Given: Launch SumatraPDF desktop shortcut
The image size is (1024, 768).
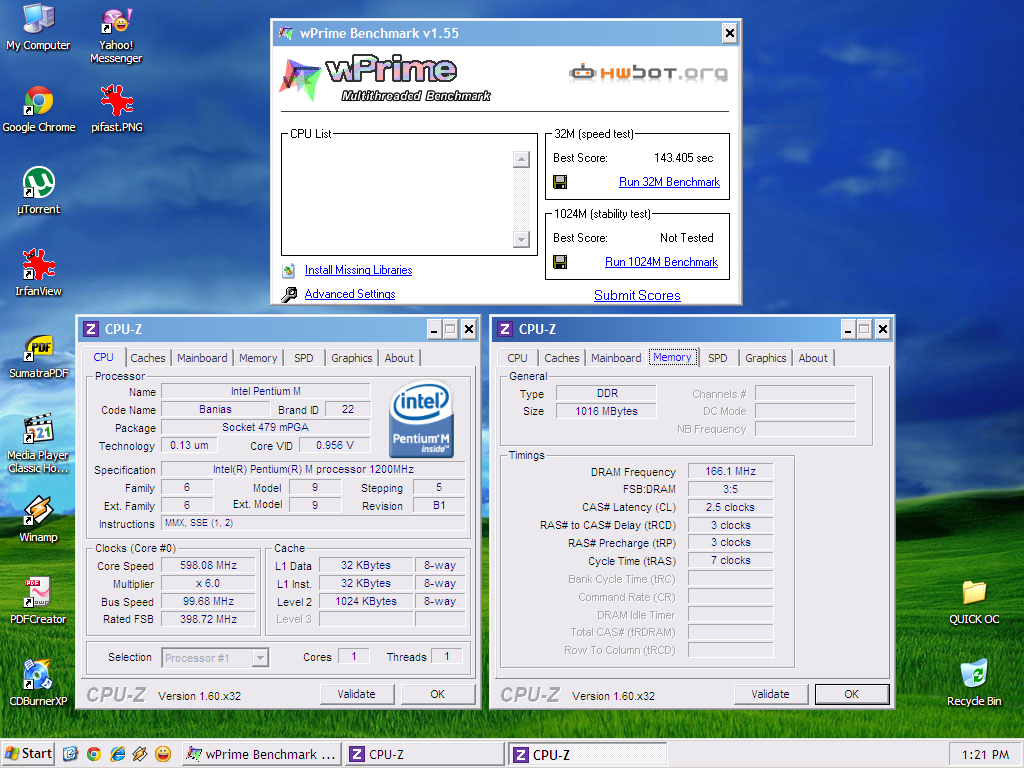Looking at the screenshot, I should (x=39, y=356).
